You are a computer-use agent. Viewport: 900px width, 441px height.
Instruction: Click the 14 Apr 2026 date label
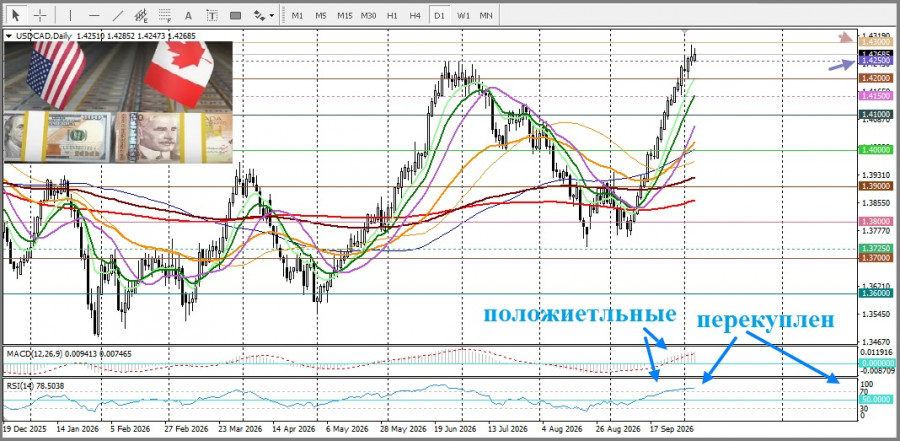pos(294,429)
